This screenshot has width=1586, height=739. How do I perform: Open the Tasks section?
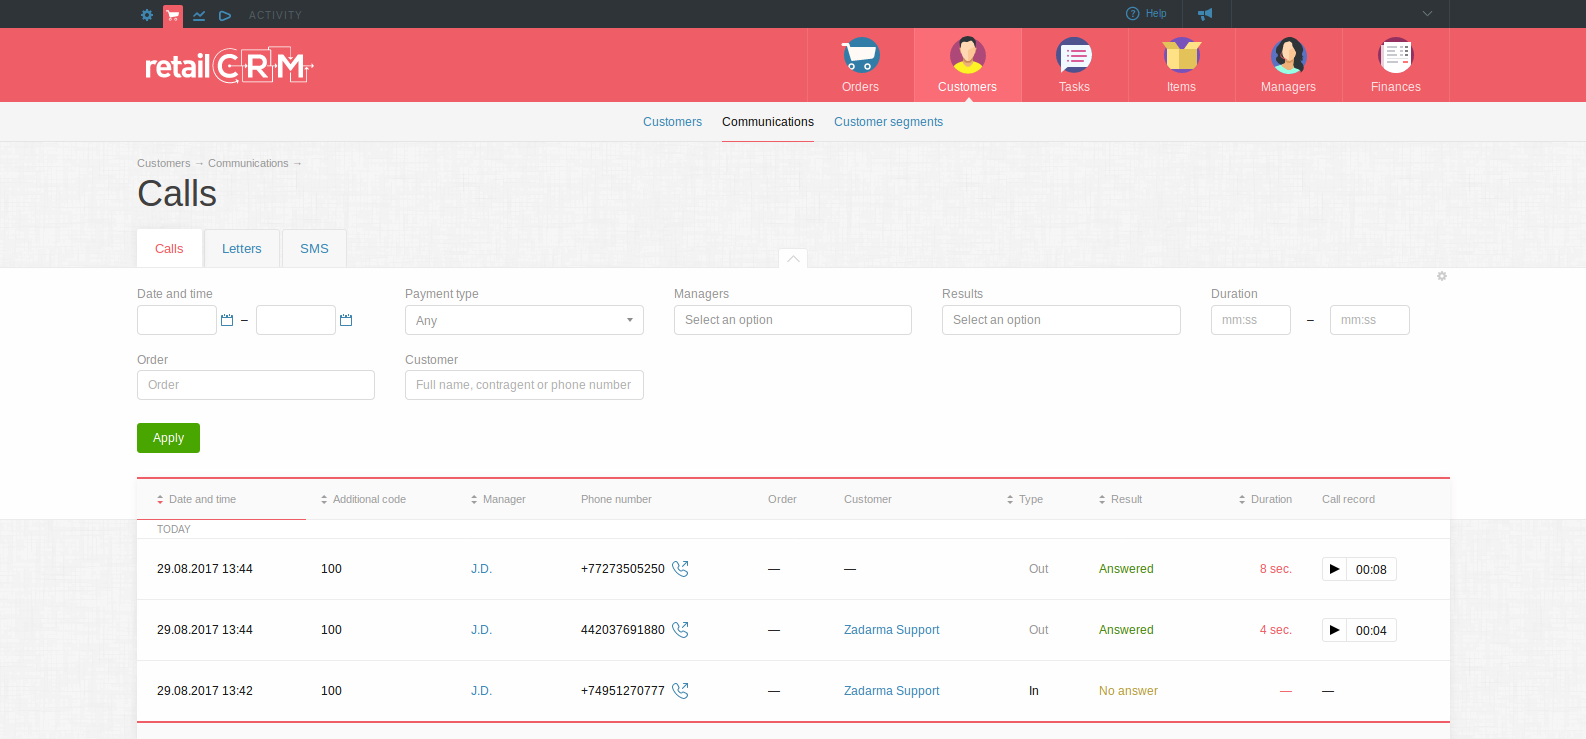[1074, 65]
